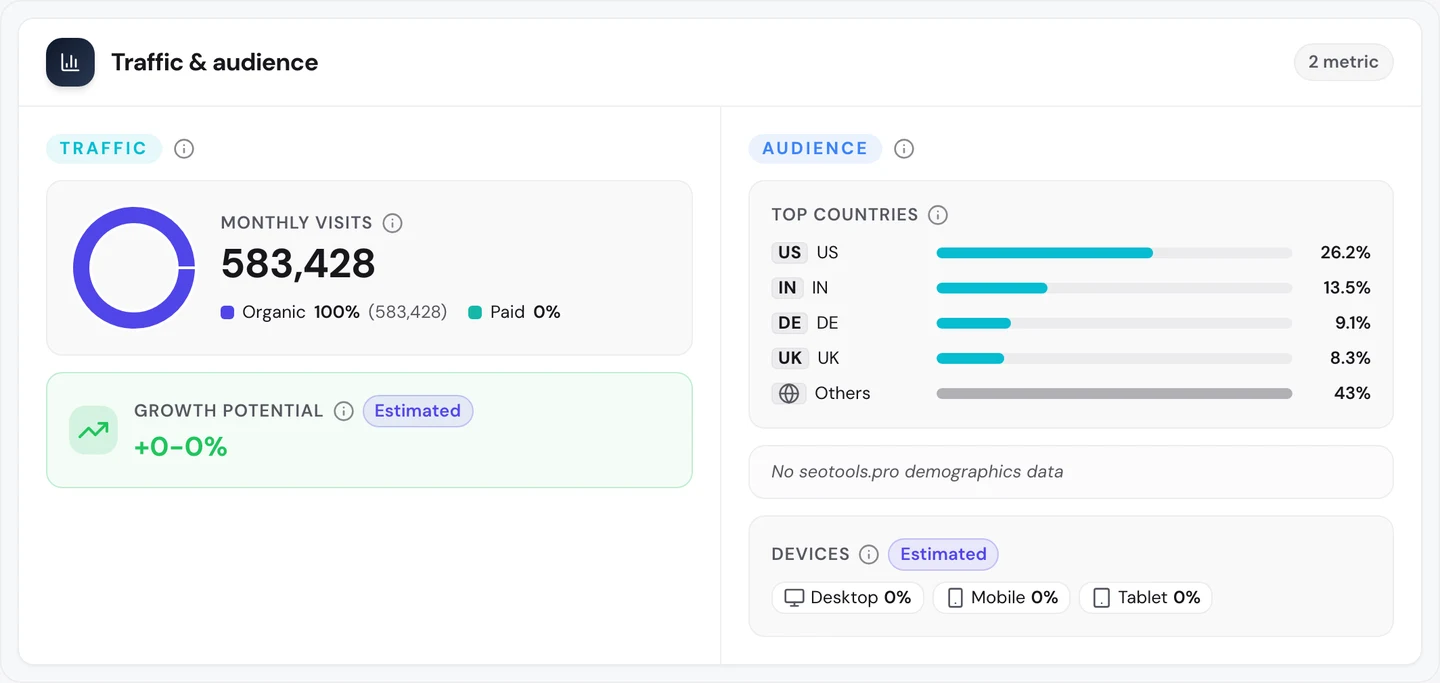
Task: Click the IN traffic share bar
Action: coord(1114,288)
